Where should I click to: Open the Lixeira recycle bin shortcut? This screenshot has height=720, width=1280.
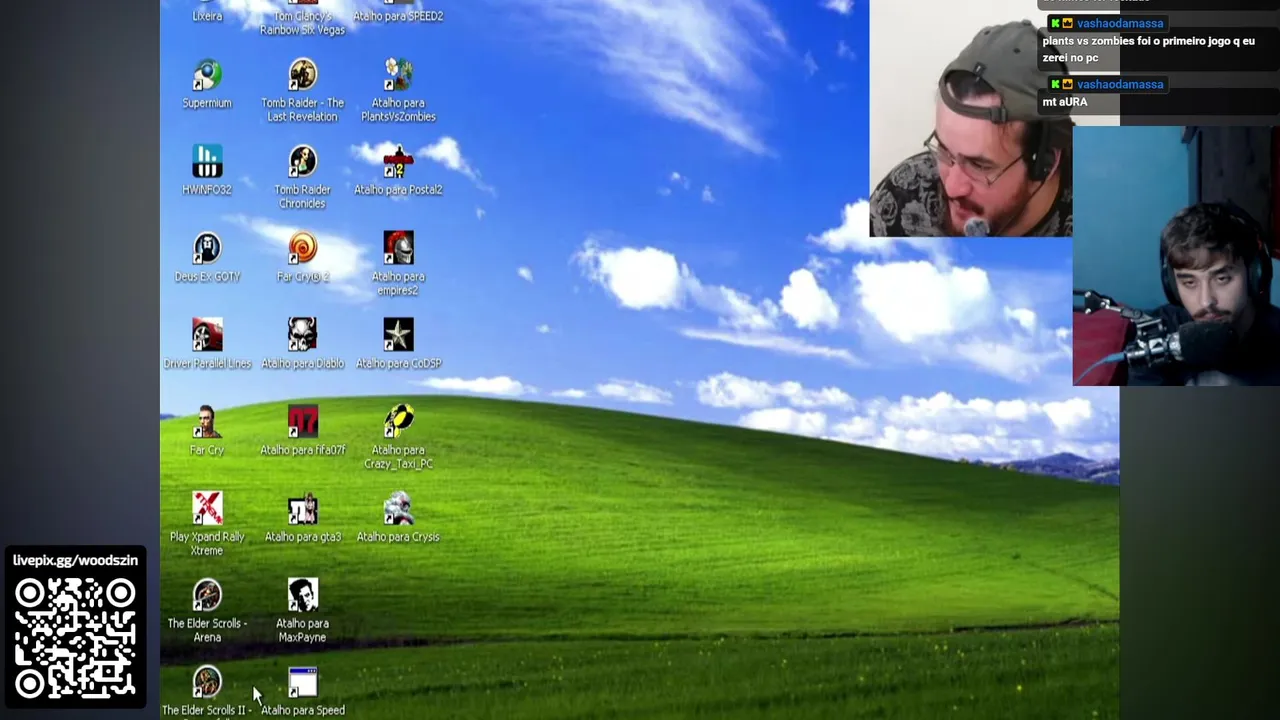click(207, 12)
